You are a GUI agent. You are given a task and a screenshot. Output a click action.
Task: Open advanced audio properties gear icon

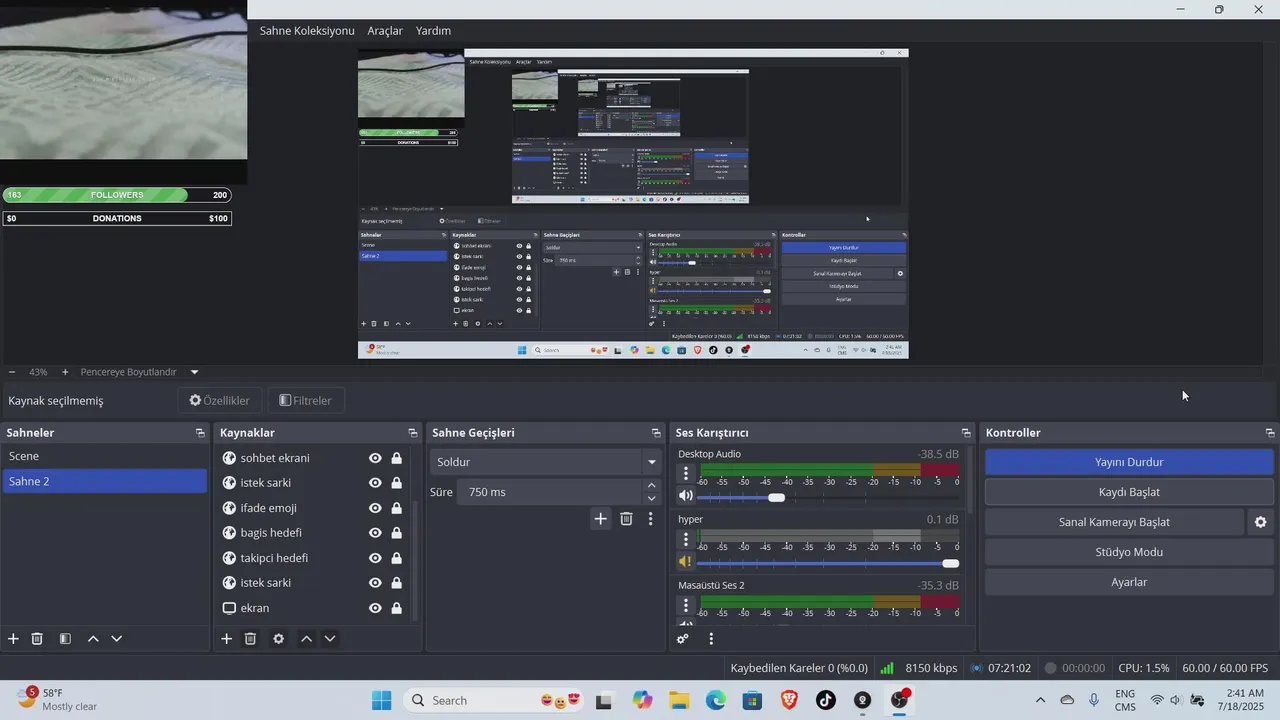[x=683, y=638]
